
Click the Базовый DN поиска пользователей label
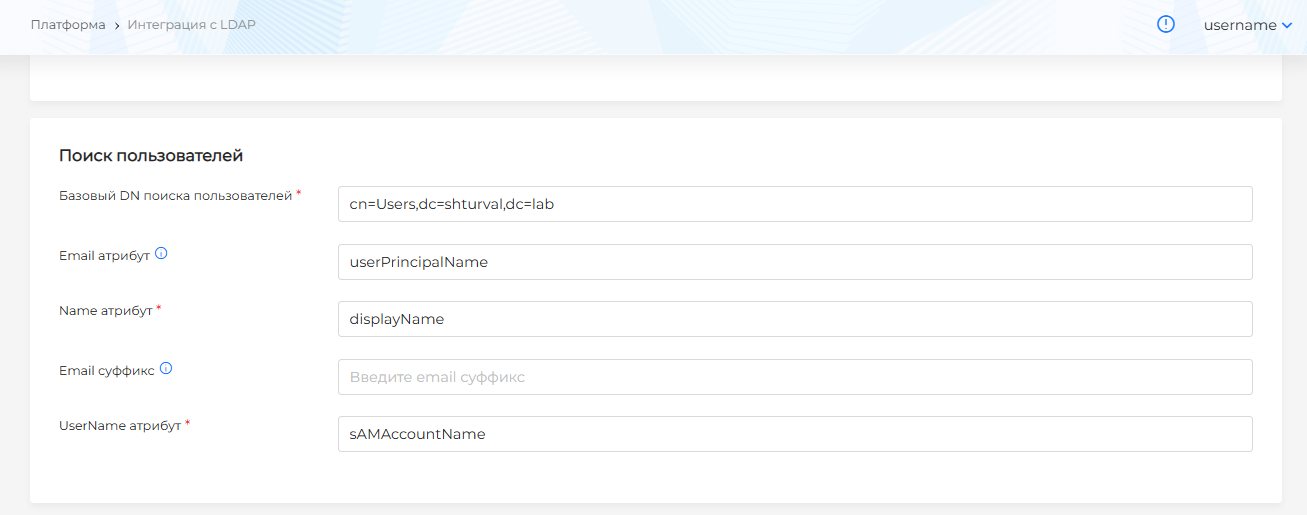point(175,196)
